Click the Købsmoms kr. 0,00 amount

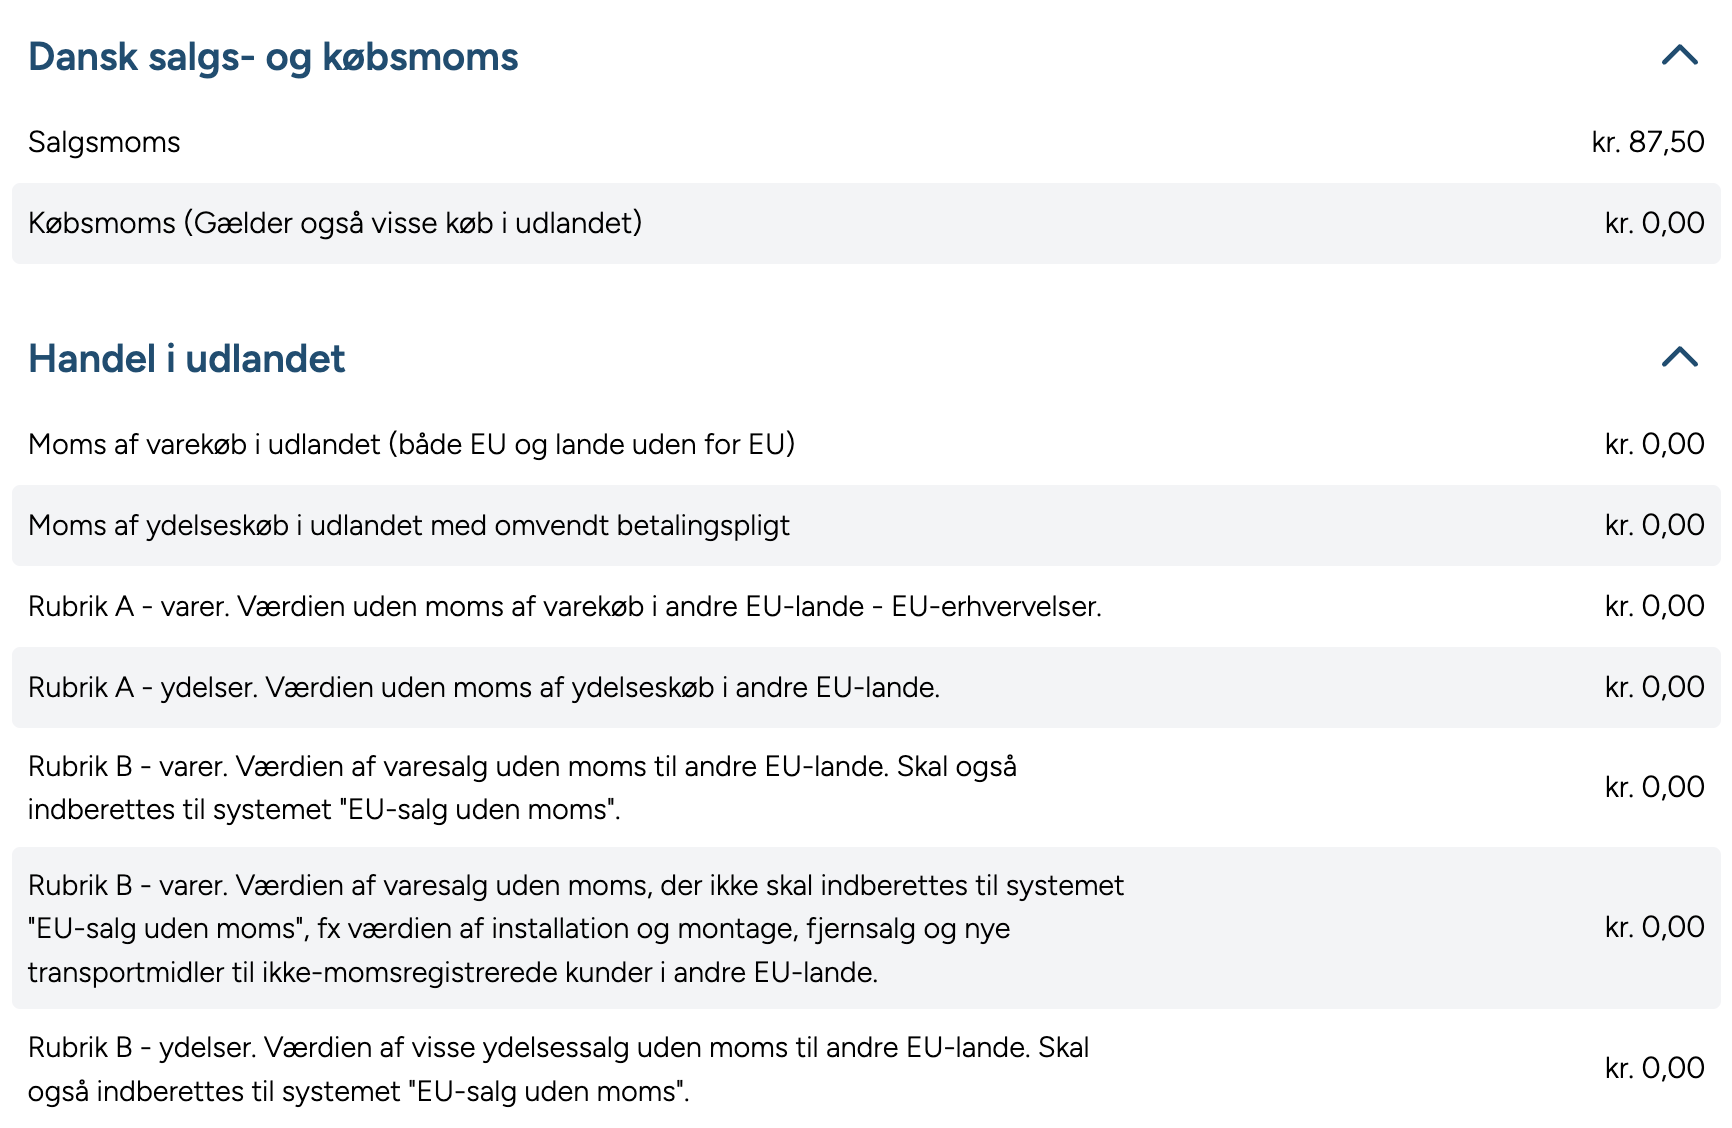[1654, 223]
